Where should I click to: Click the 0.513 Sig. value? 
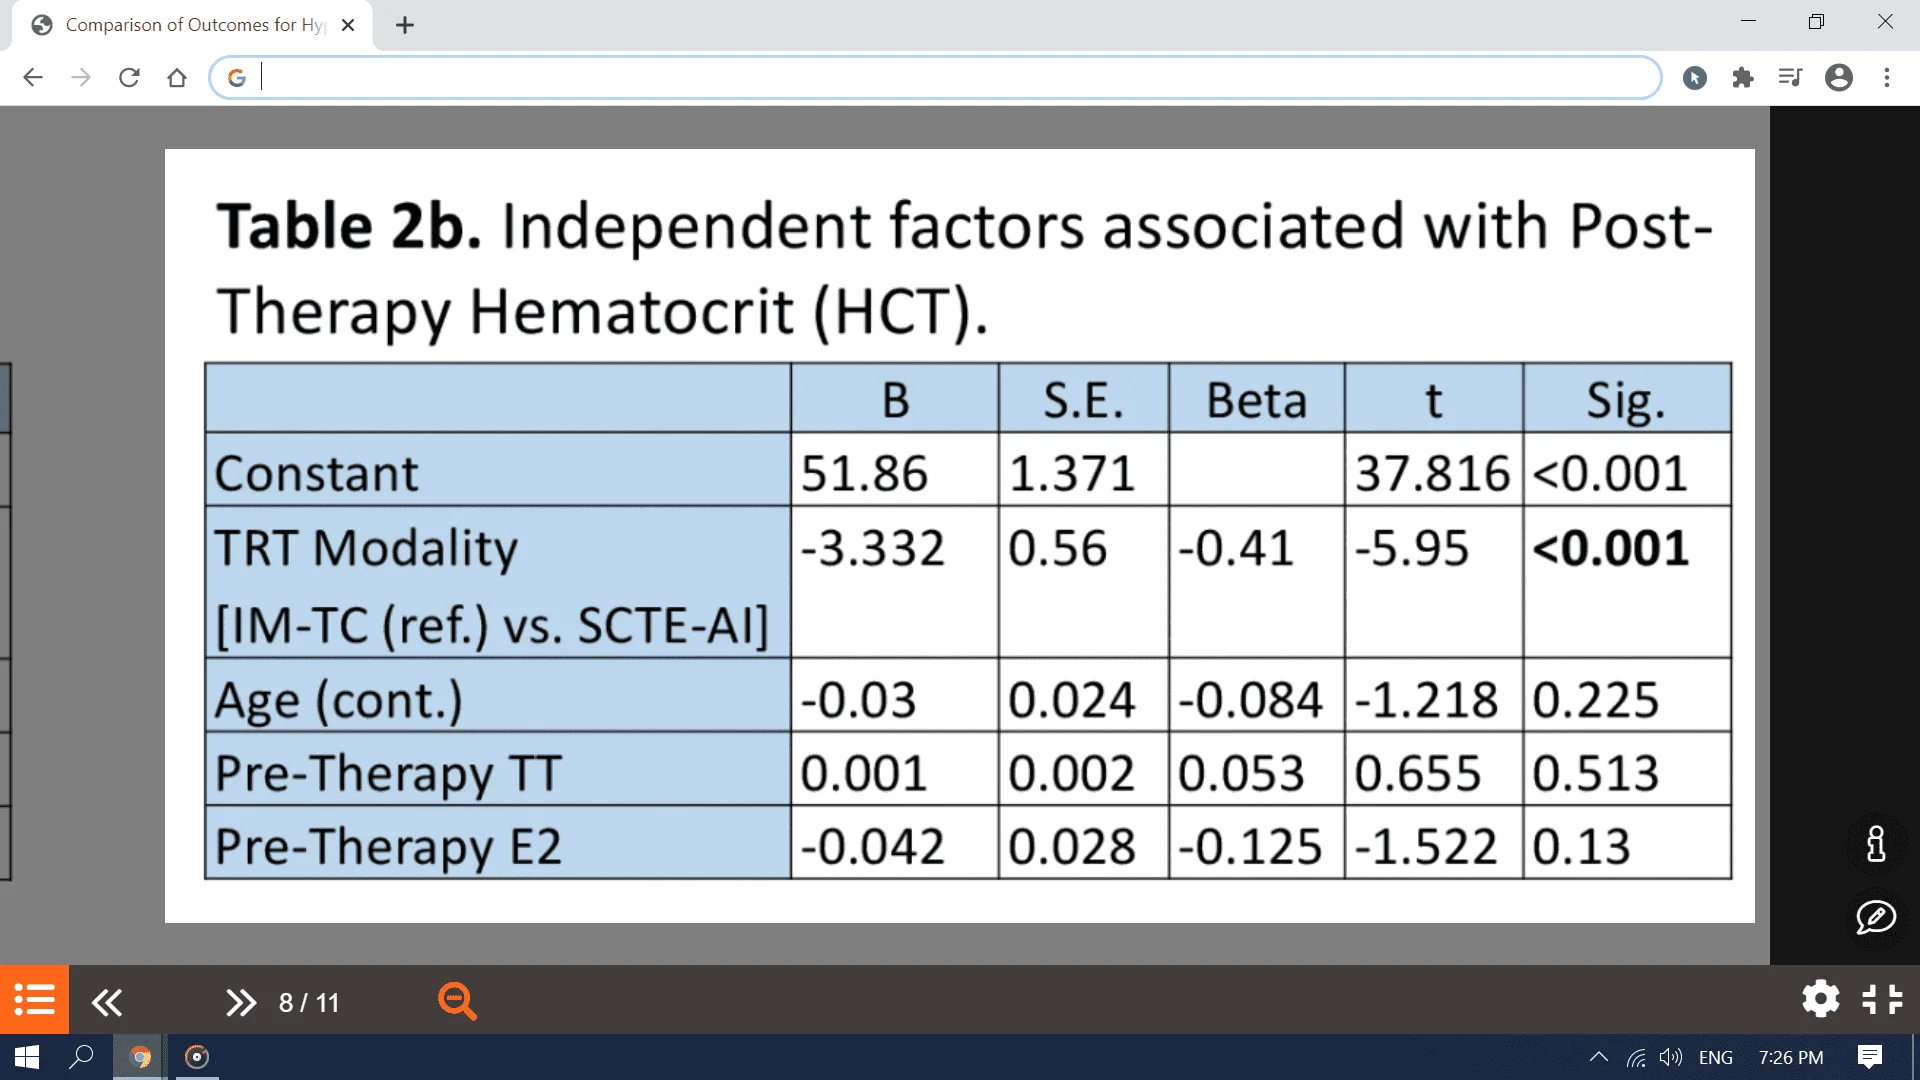[1596, 773]
